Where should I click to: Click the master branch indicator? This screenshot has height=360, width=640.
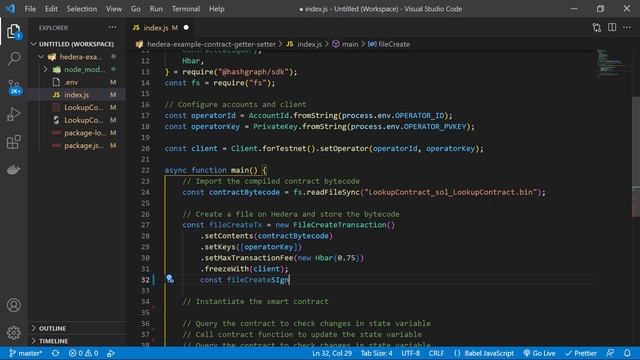click(25, 353)
